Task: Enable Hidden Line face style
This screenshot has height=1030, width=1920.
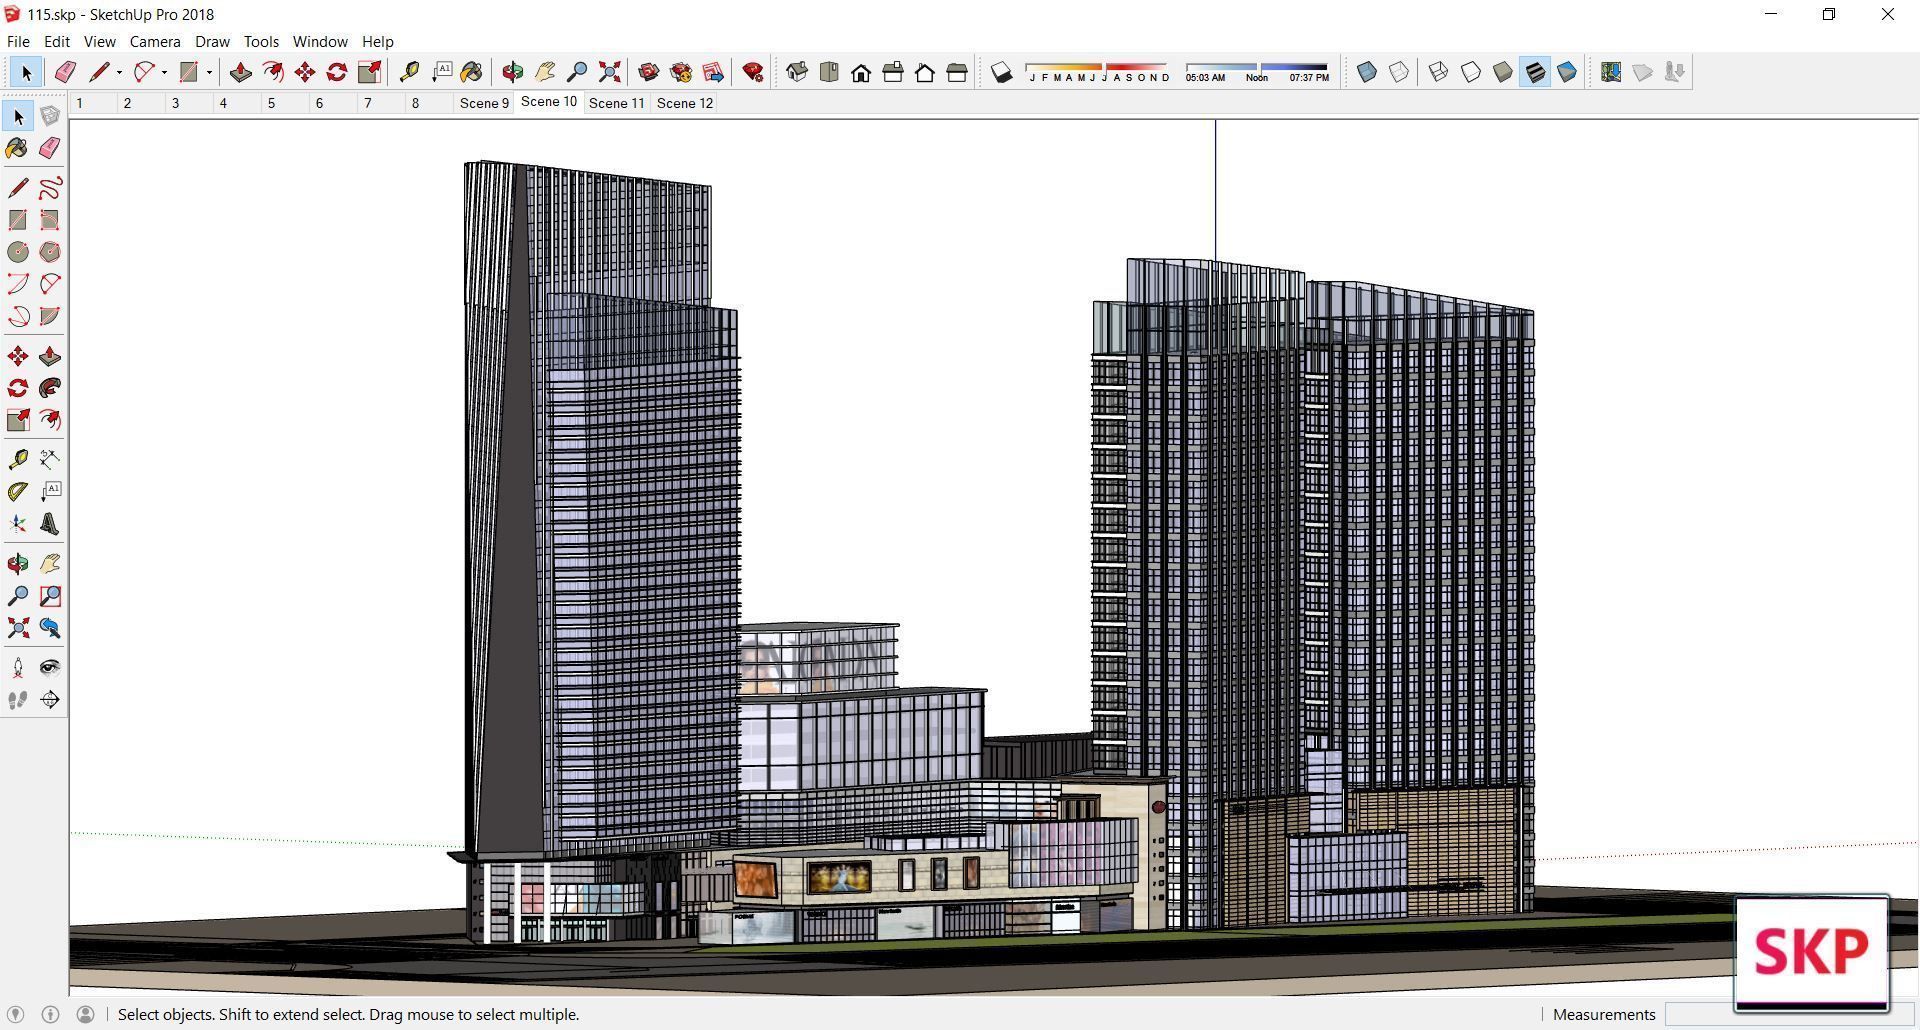Action: [x=1471, y=72]
